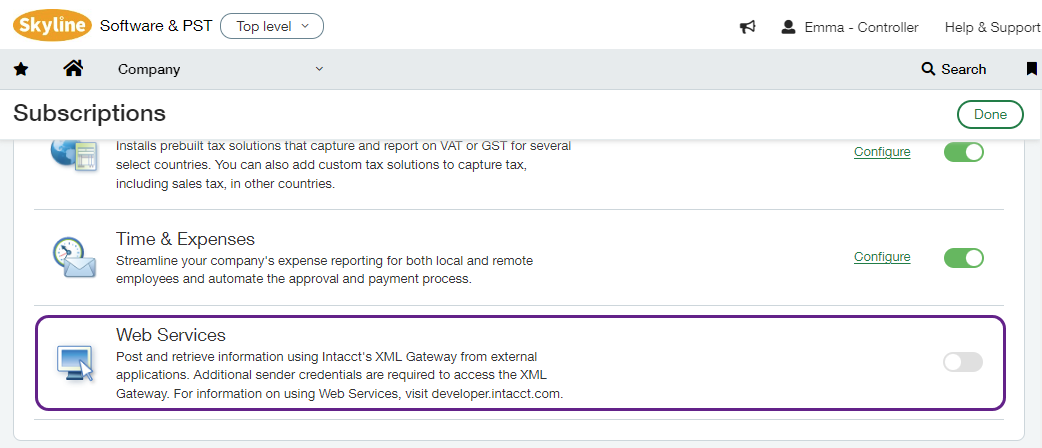Click the Web Services monitor icon
Viewport: 1042px width, 448px height.
click(74, 362)
